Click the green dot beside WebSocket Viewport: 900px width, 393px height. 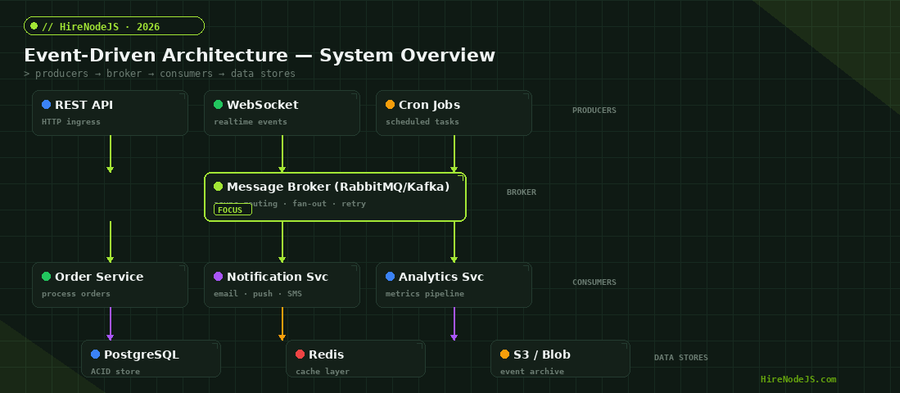(x=218, y=104)
